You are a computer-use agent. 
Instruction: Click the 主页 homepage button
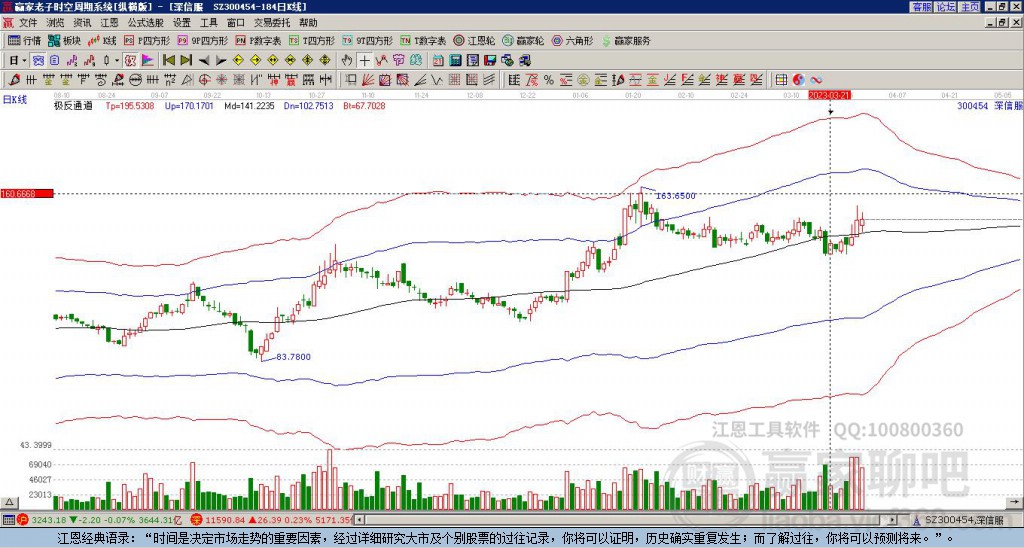click(970, 7)
